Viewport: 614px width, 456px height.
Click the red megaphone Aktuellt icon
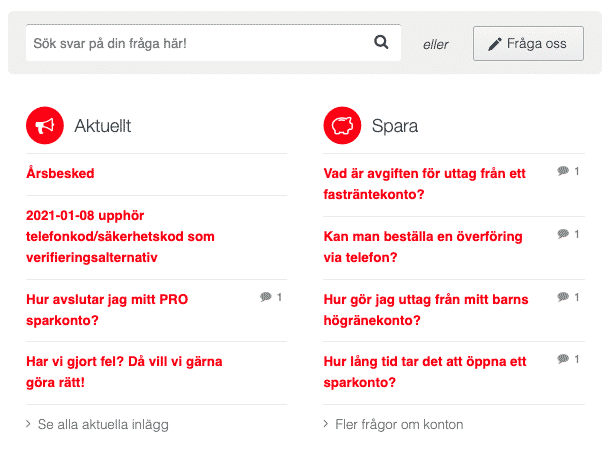click(x=44, y=126)
